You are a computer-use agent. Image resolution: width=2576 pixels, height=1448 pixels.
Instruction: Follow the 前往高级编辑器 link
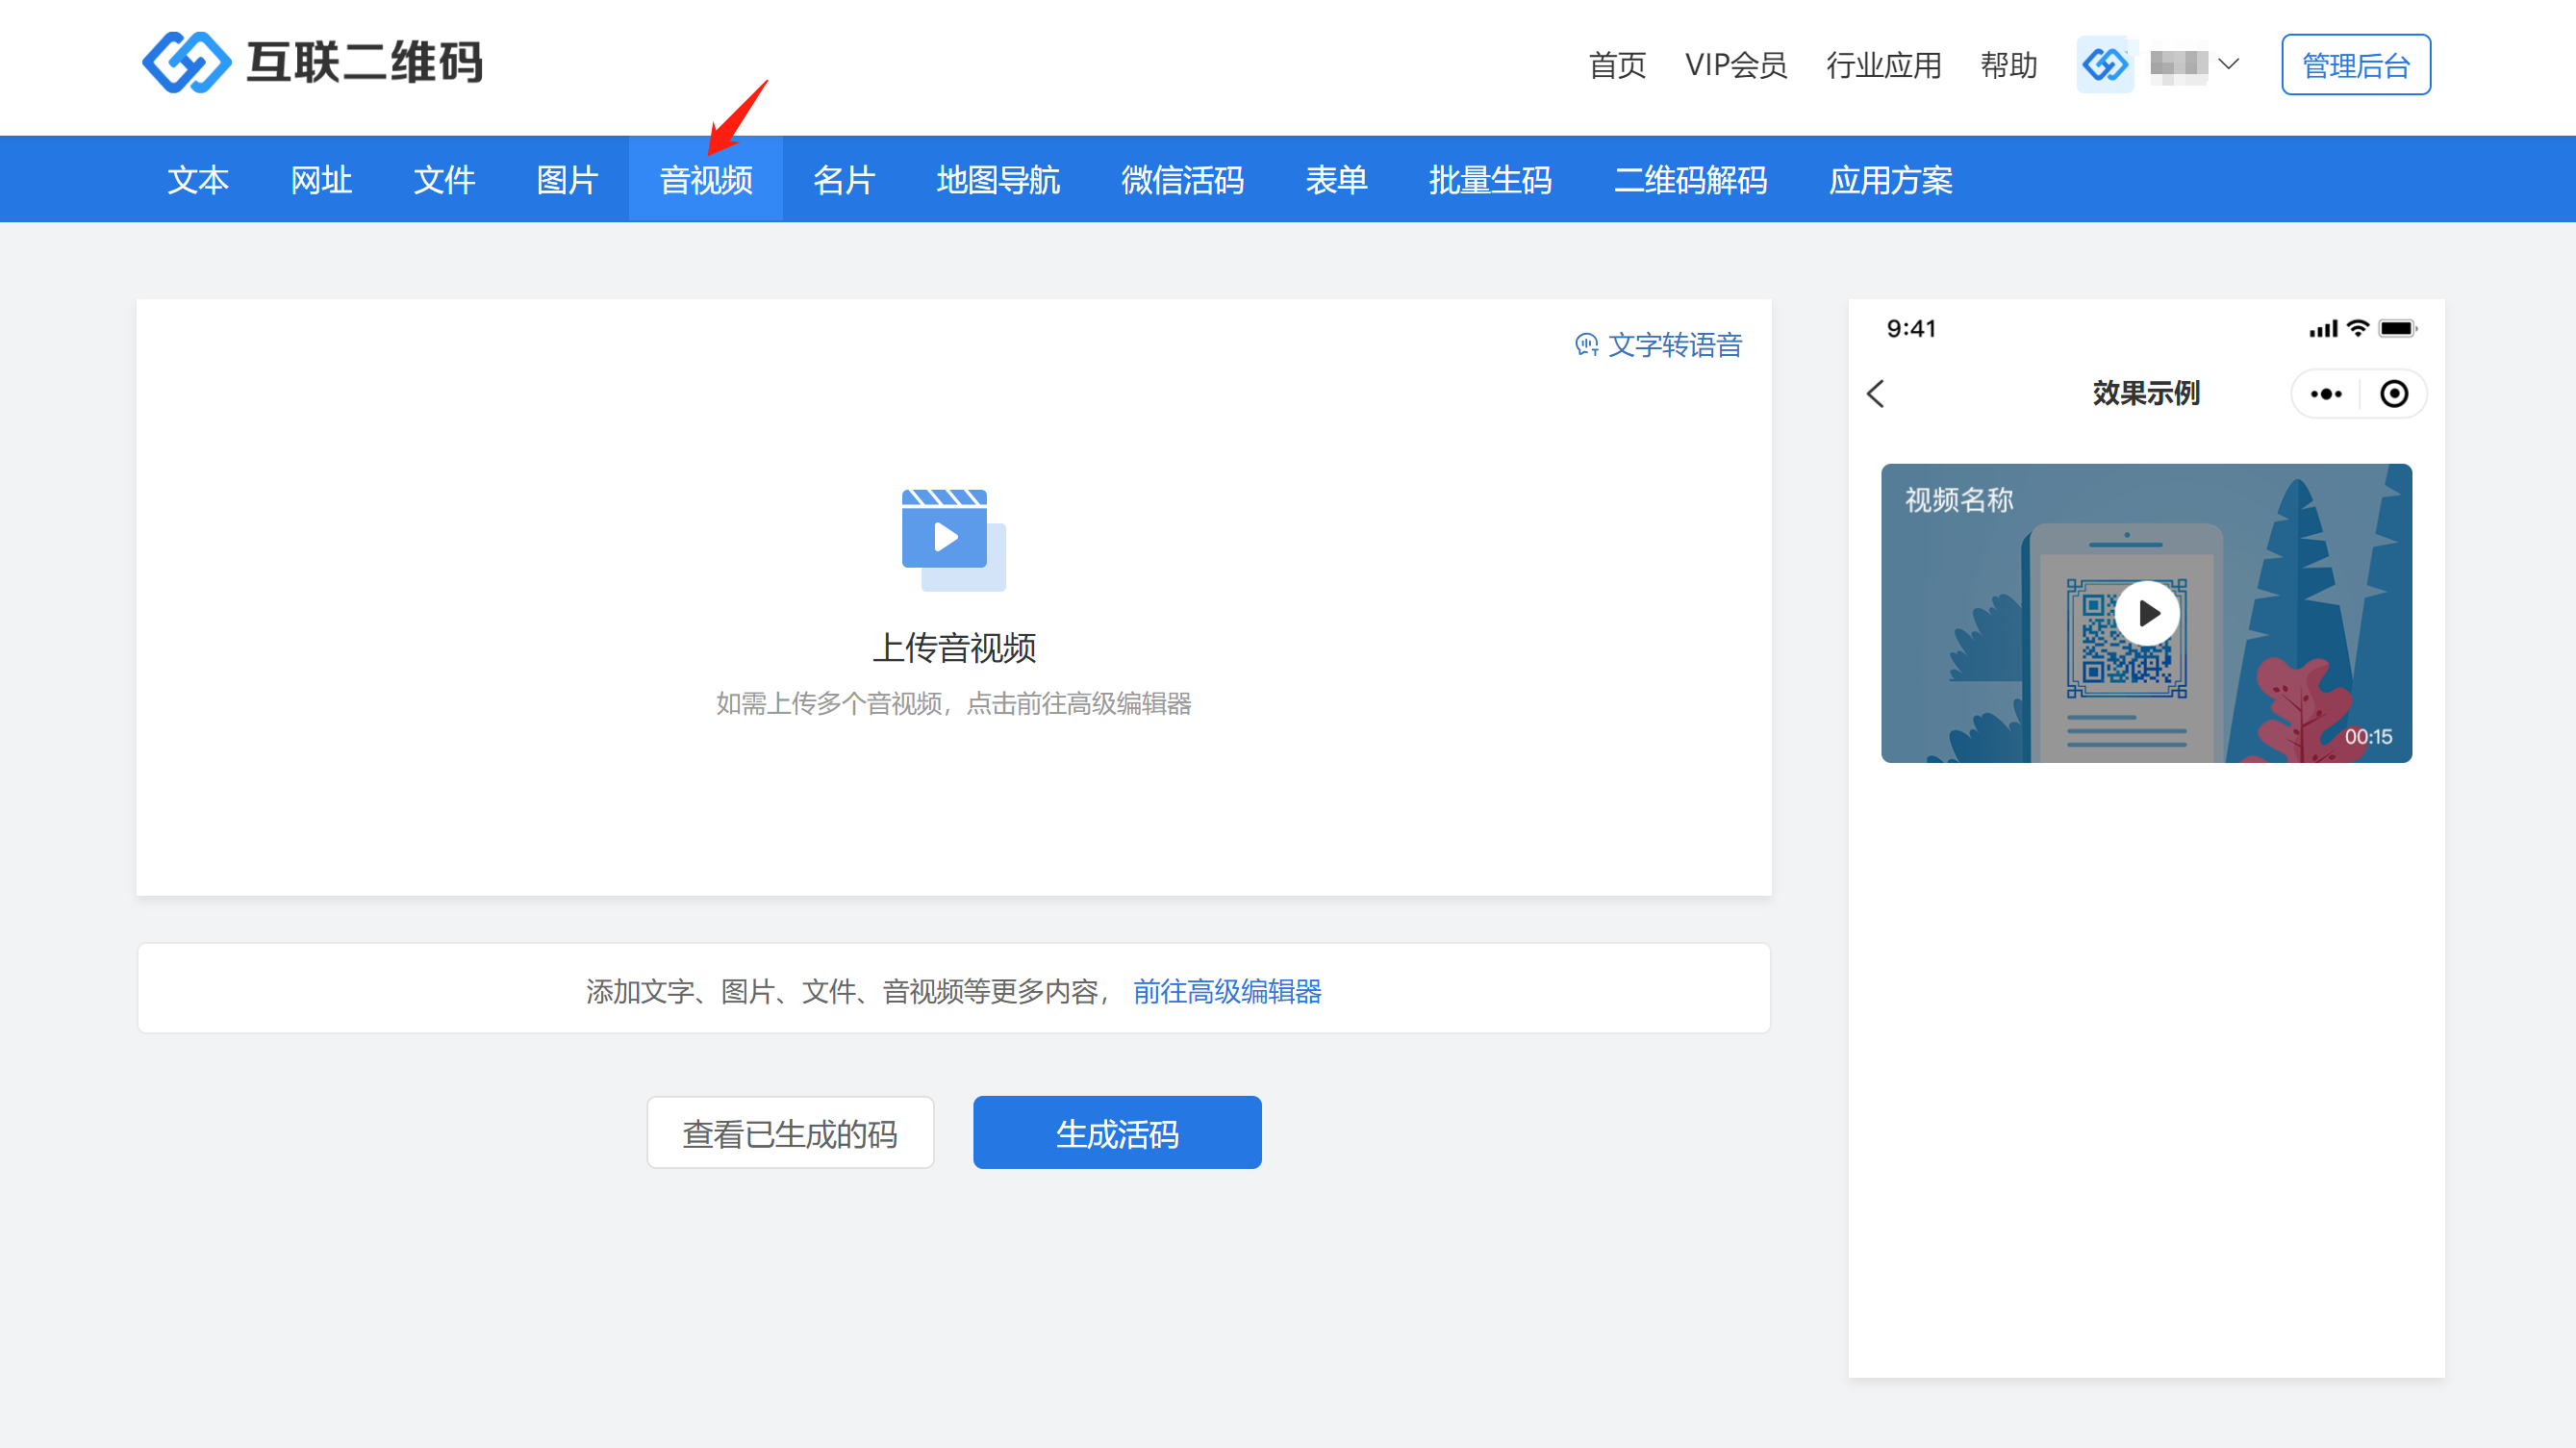coord(1227,991)
